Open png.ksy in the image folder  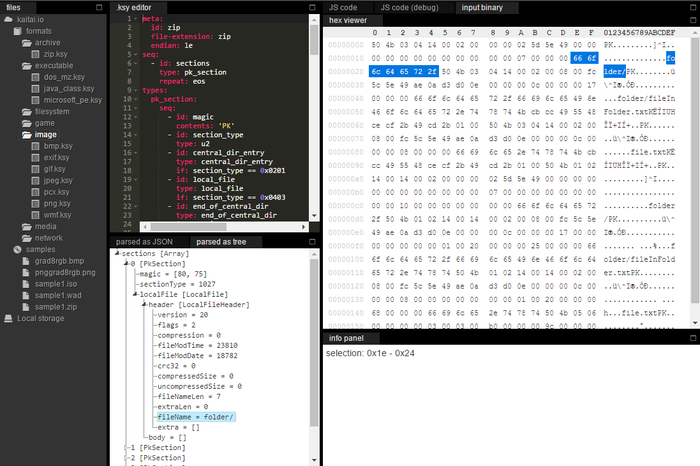point(55,204)
